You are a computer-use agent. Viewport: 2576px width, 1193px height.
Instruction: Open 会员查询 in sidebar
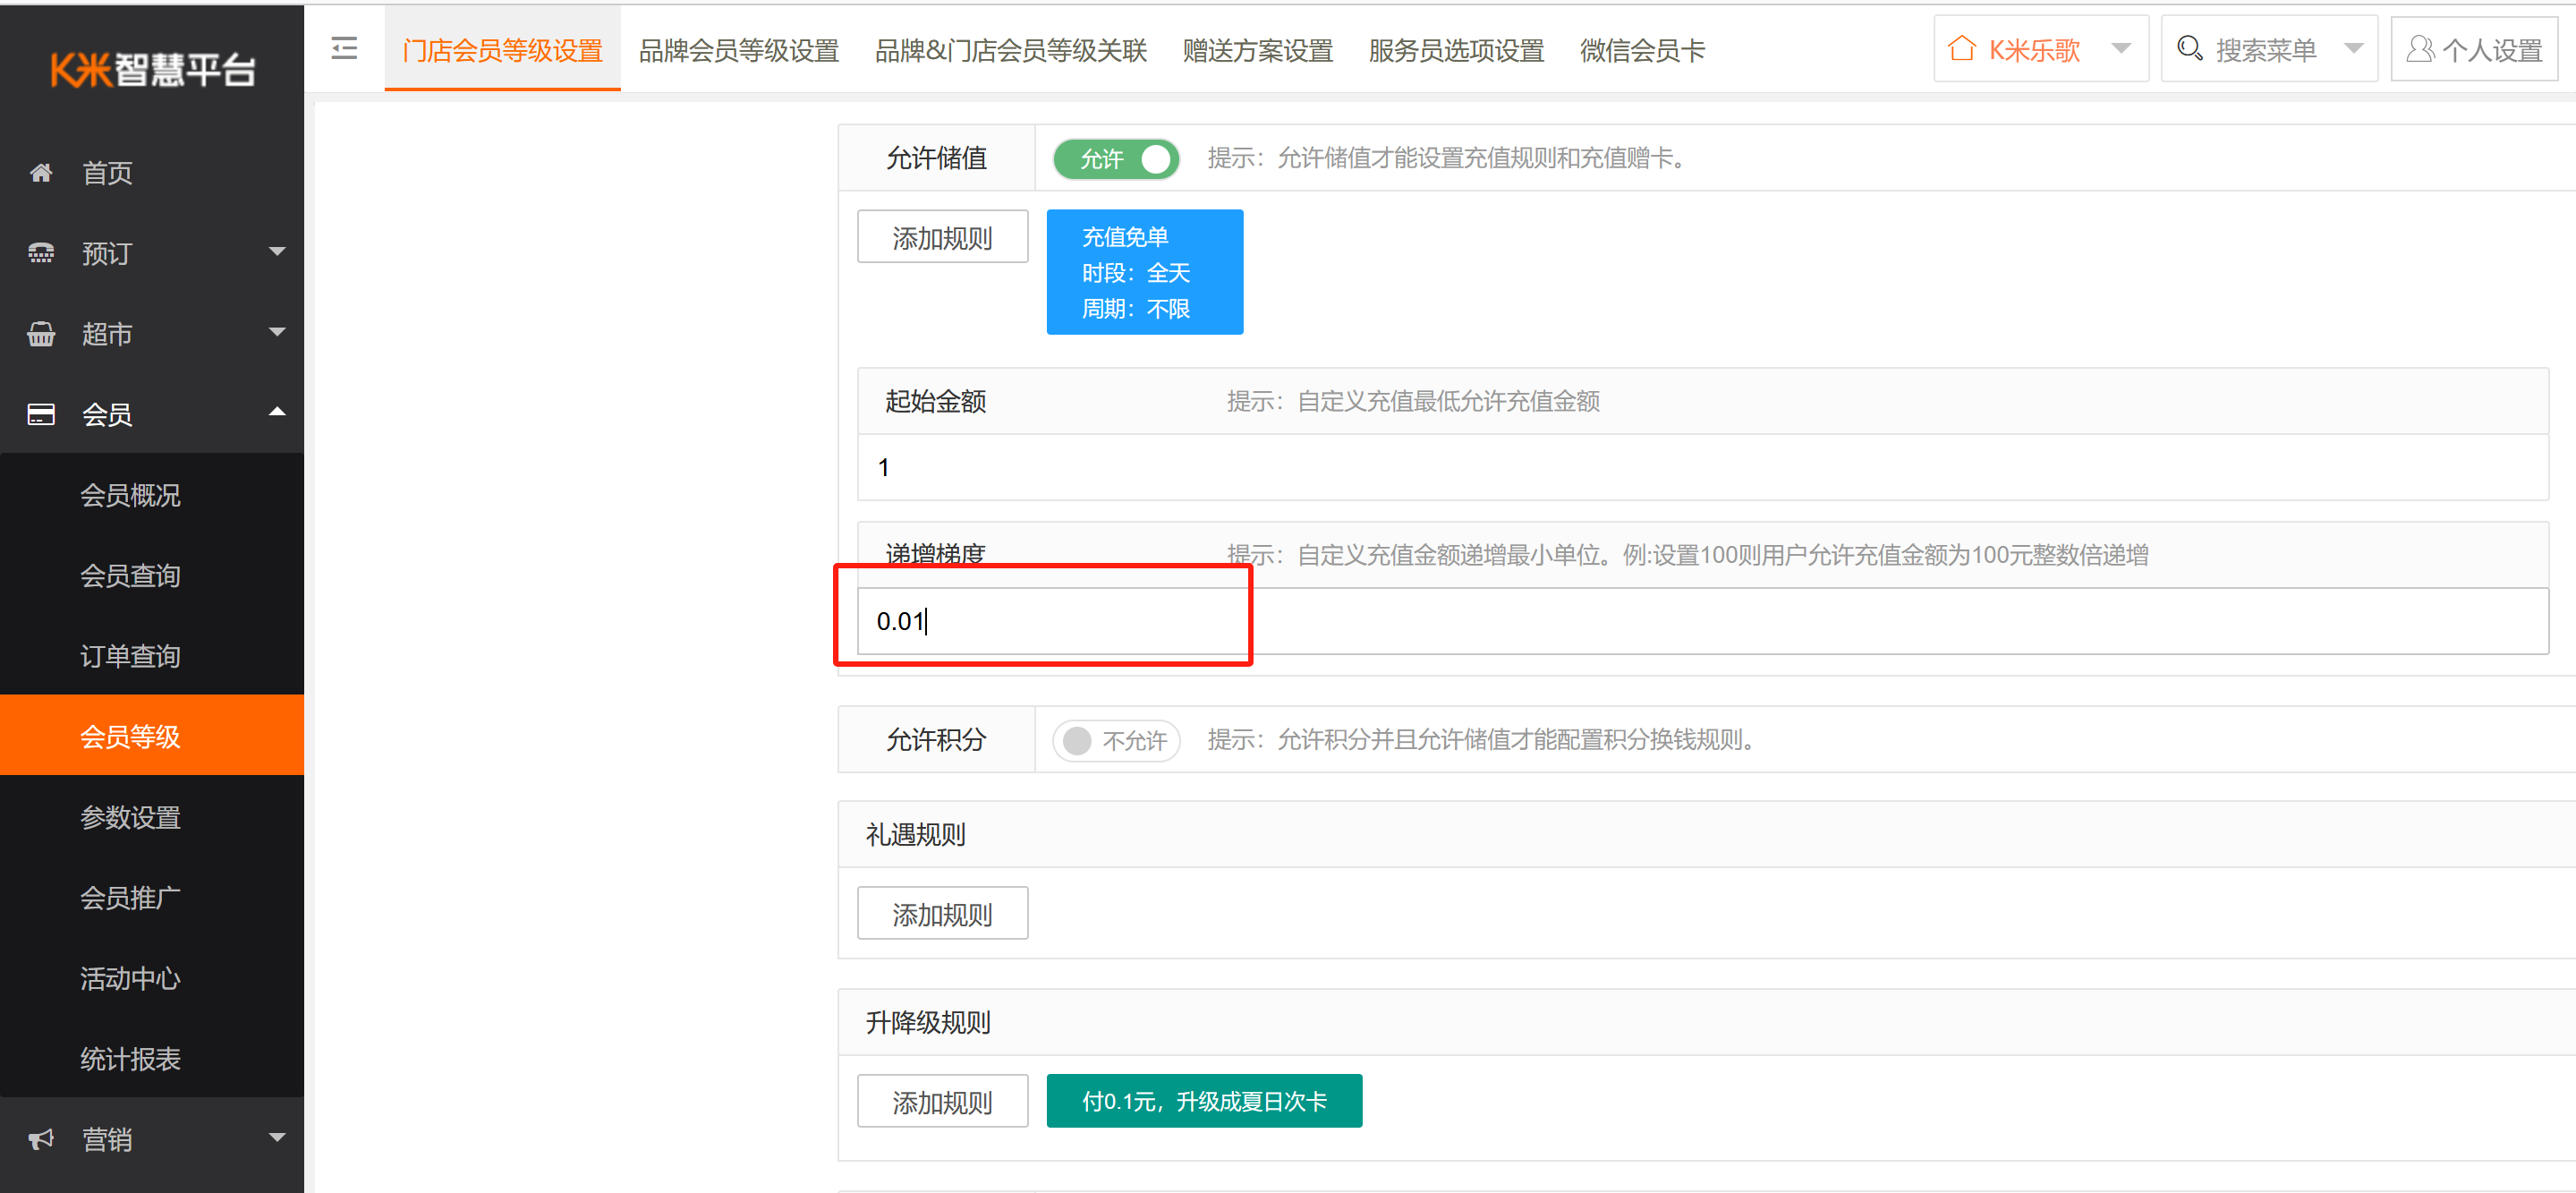pyautogui.click(x=152, y=575)
